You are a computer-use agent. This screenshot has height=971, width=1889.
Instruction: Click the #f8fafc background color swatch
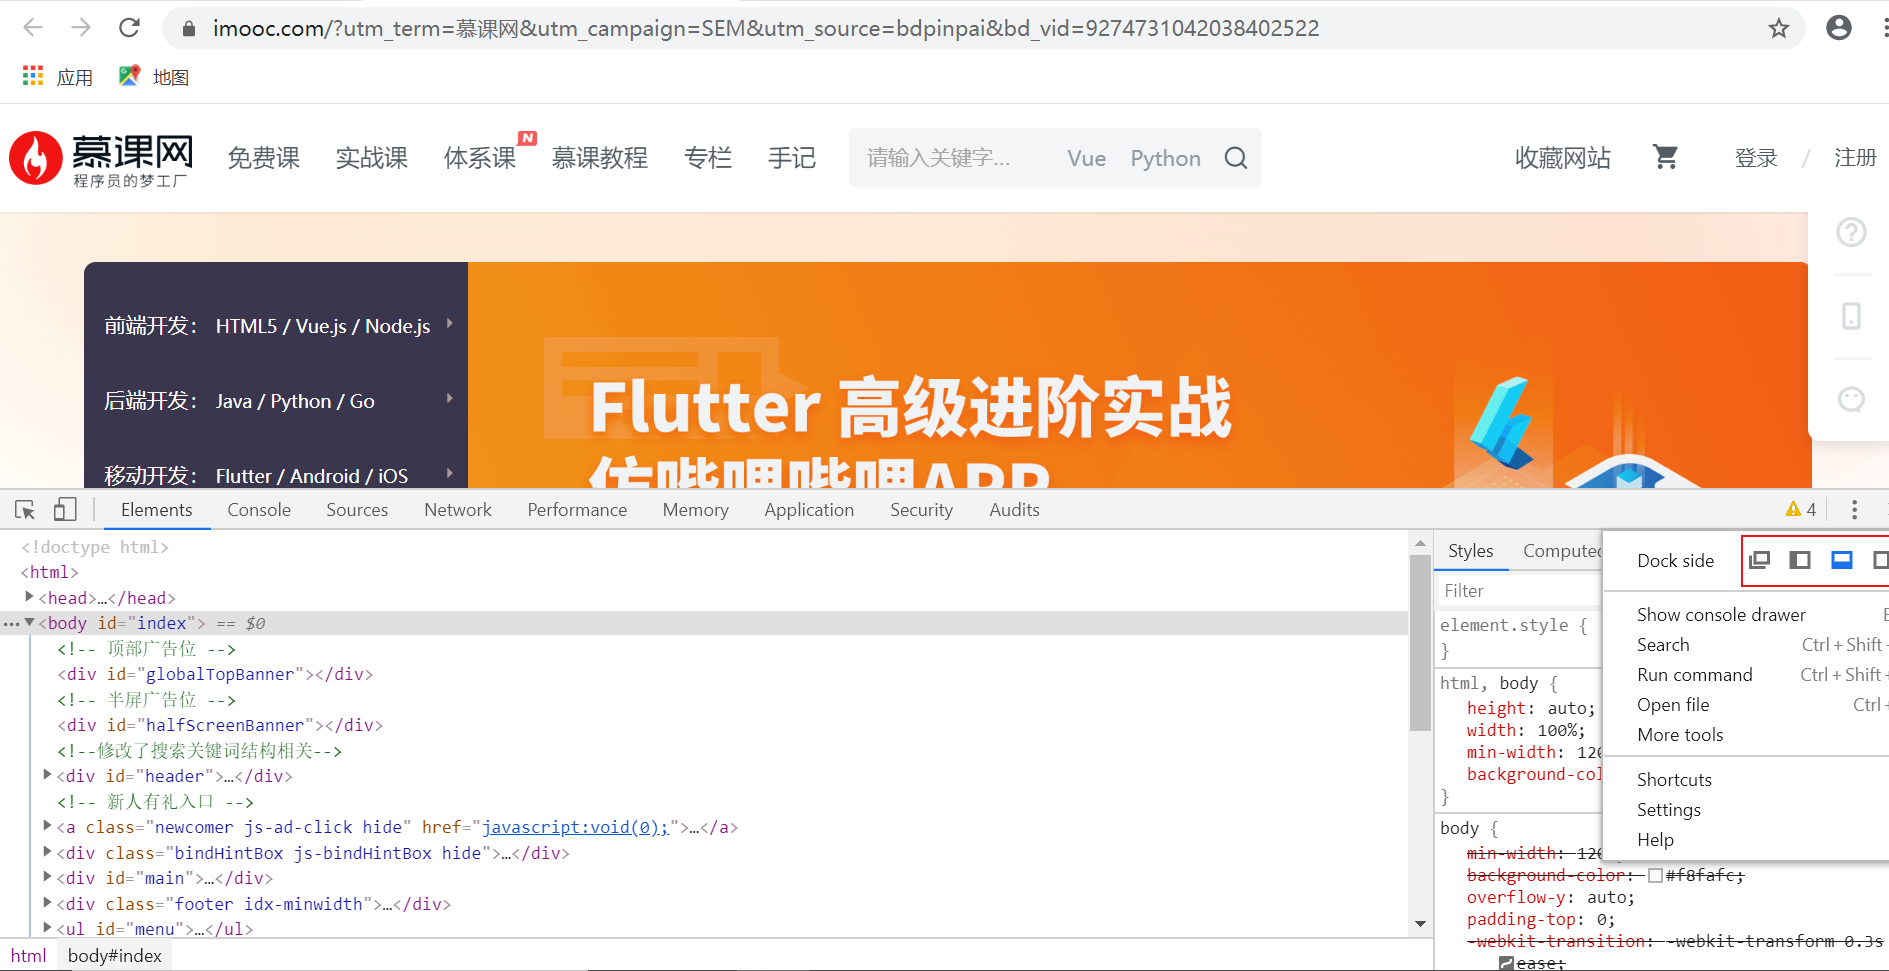click(1655, 875)
